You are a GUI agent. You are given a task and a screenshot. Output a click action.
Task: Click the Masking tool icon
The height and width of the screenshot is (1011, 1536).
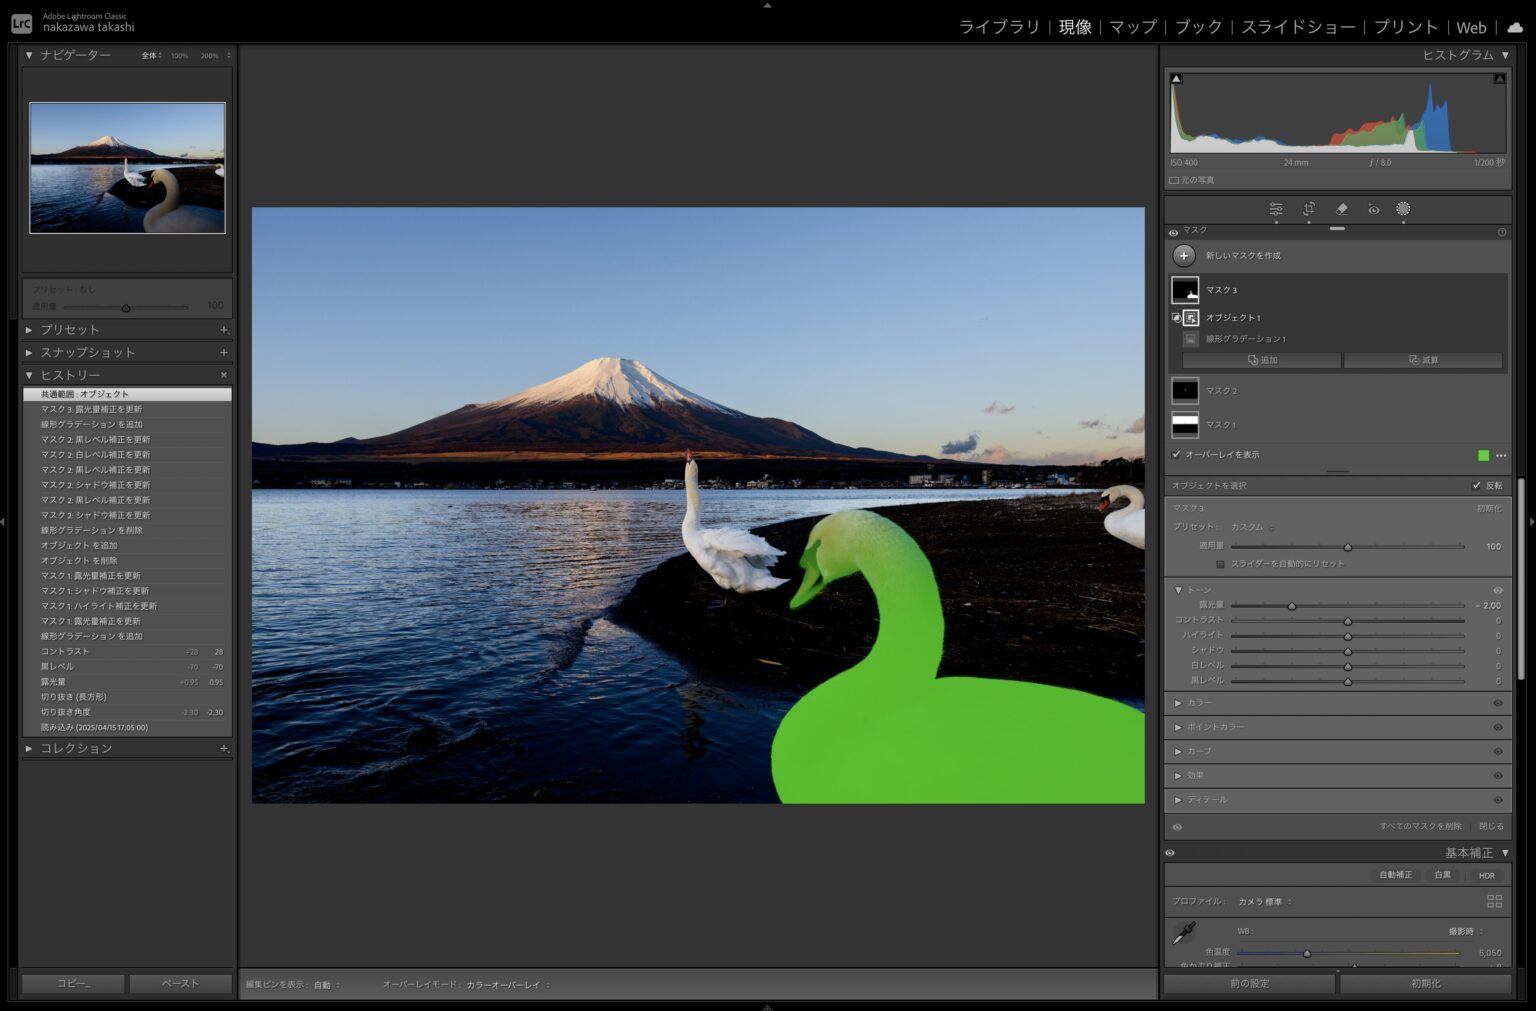[1403, 209]
